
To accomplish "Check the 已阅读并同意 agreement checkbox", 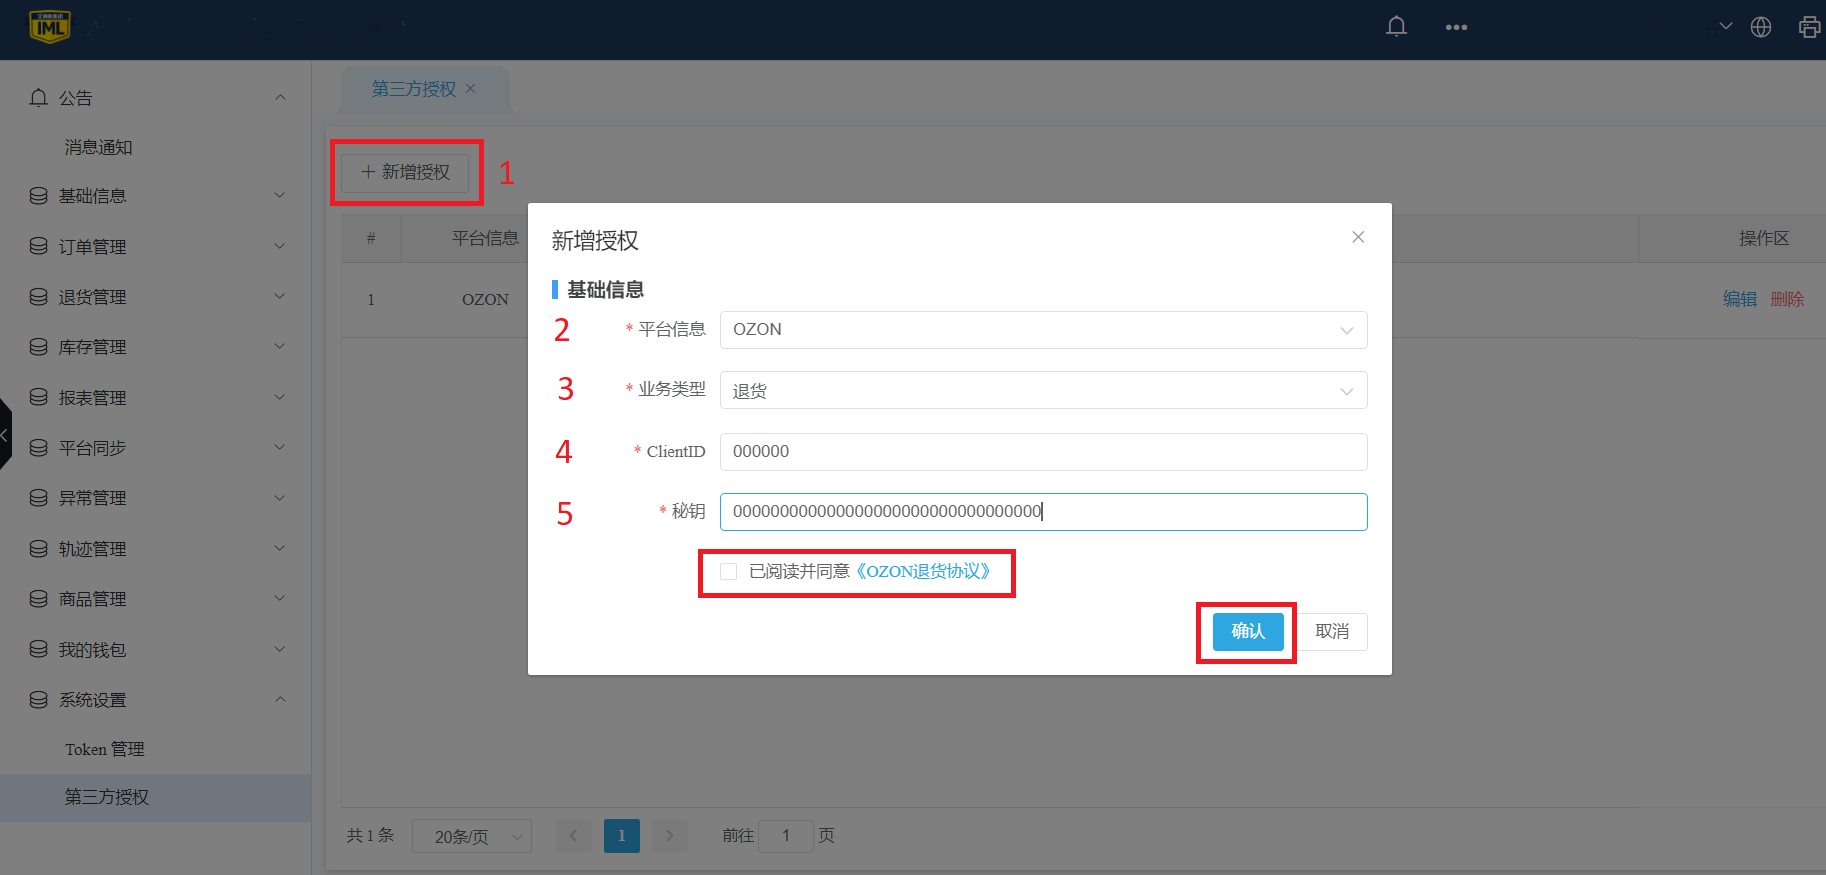I will coord(729,571).
